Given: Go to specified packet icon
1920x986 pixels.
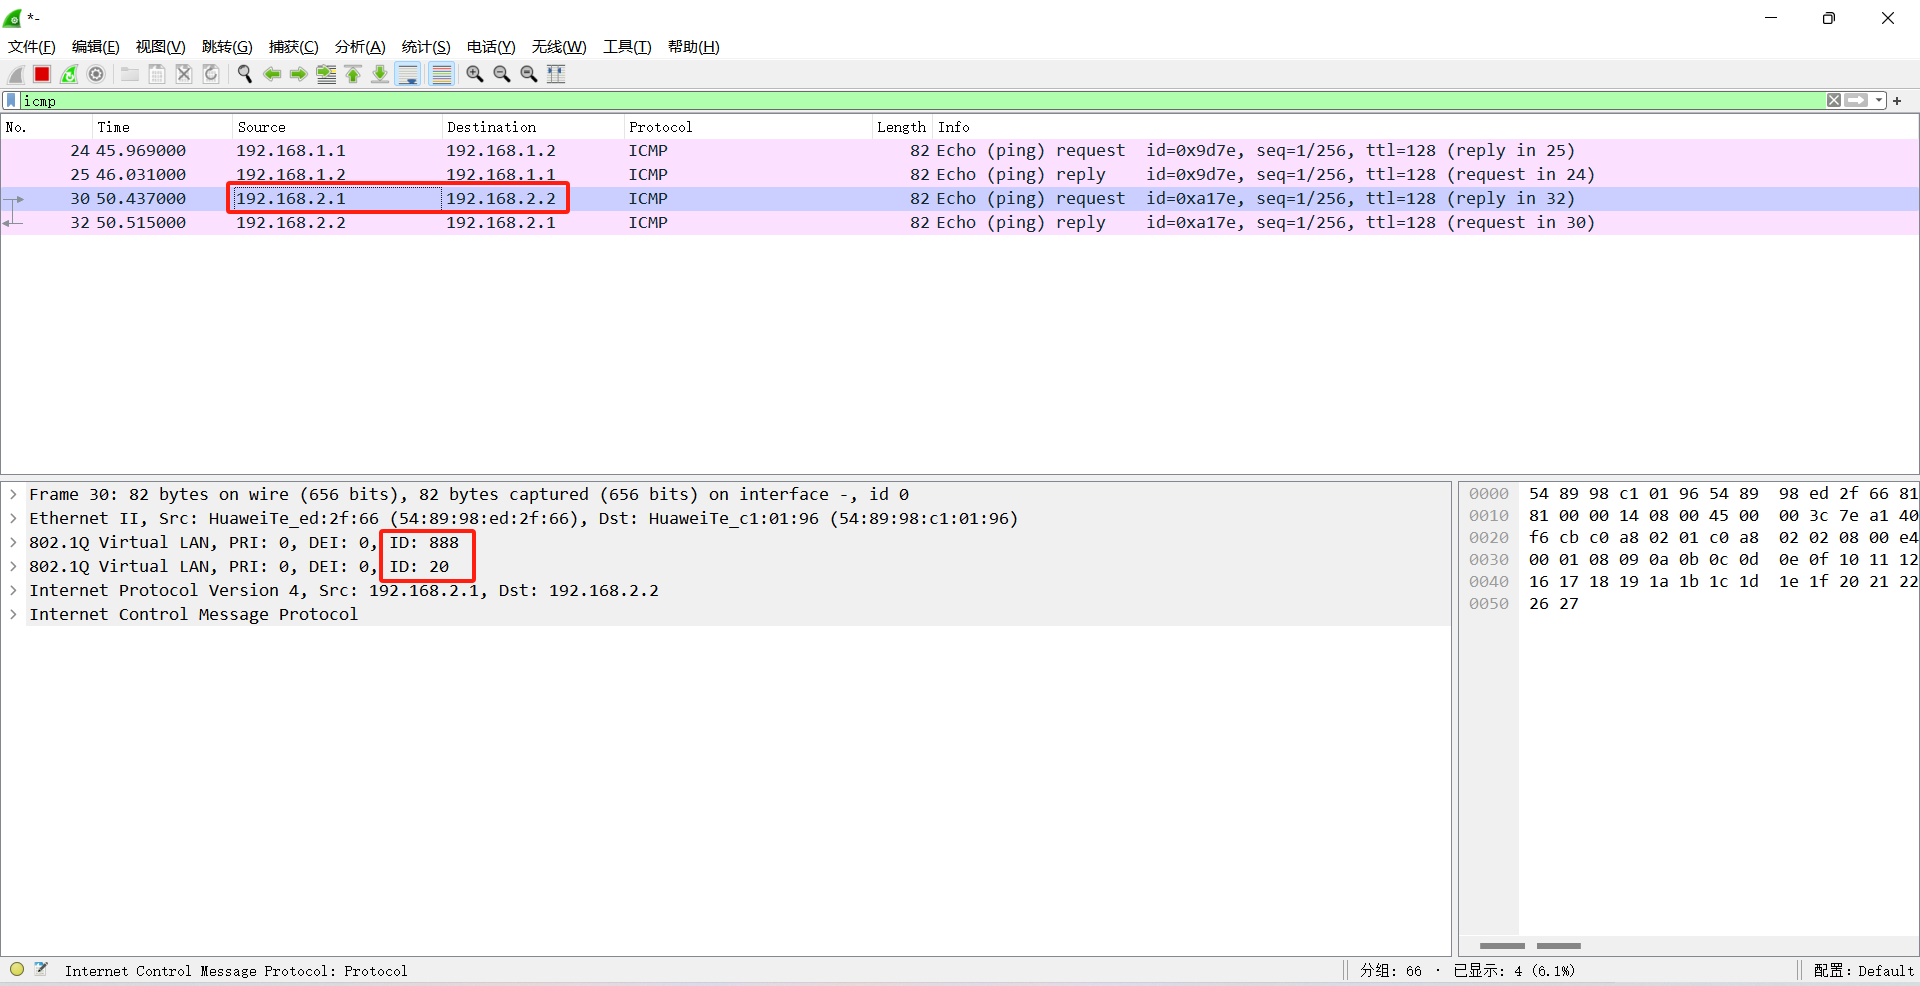Looking at the screenshot, I should (x=326, y=74).
